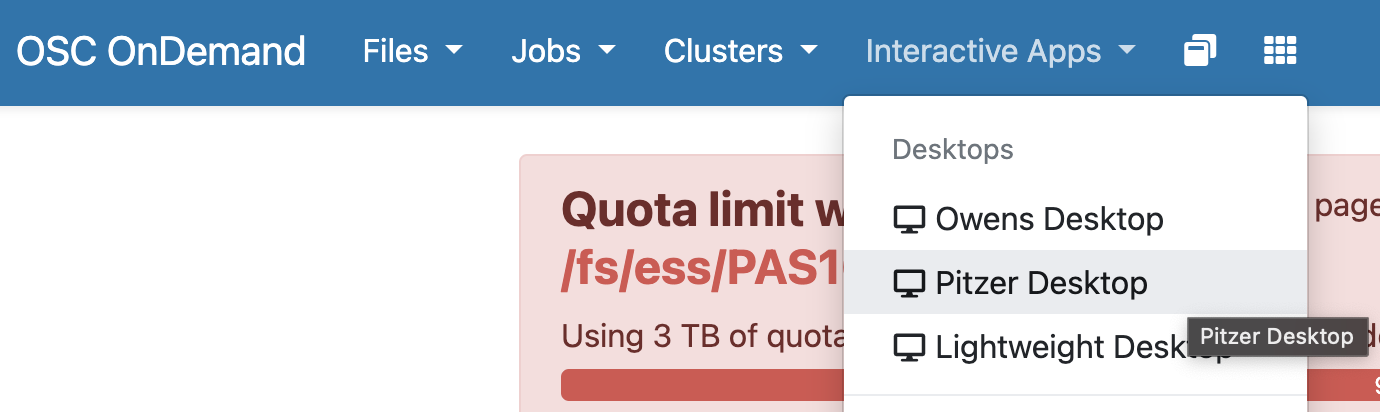Screen dimensions: 1380x412
Task: Click the monitor icon beside Lightweight Desktop
Action: [x=909, y=347]
